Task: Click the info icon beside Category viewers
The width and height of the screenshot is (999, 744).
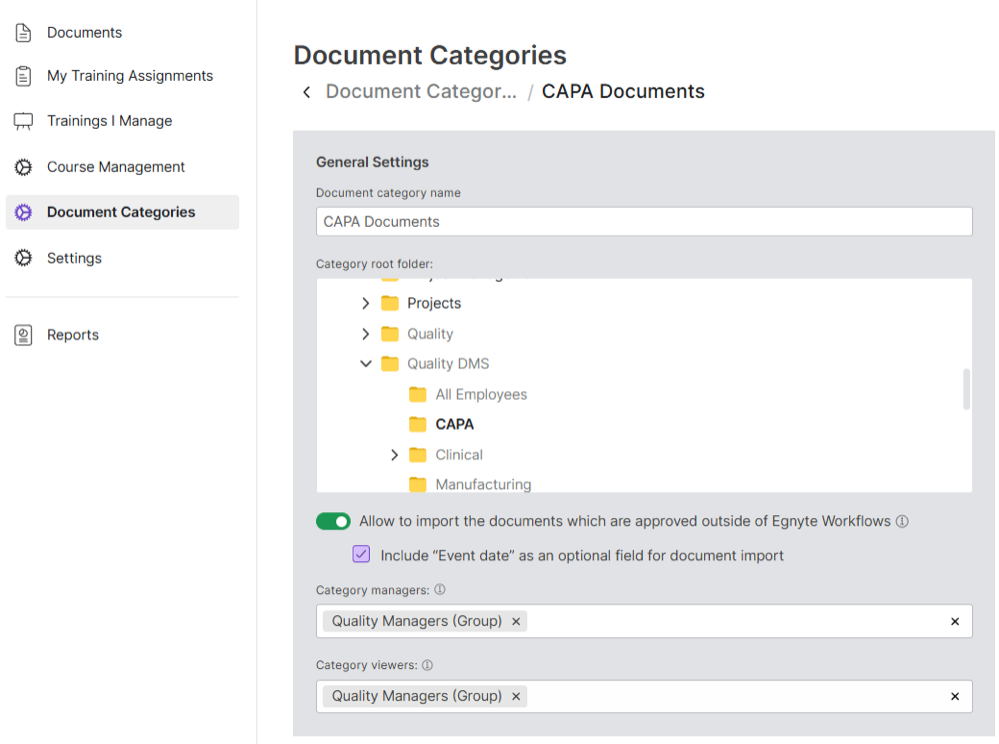Action: pos(426,664)
